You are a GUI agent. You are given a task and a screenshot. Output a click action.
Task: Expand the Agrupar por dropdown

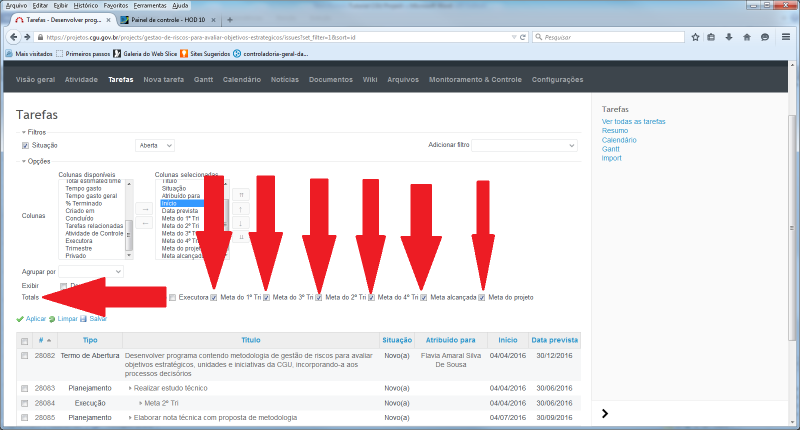coord(91,271)
